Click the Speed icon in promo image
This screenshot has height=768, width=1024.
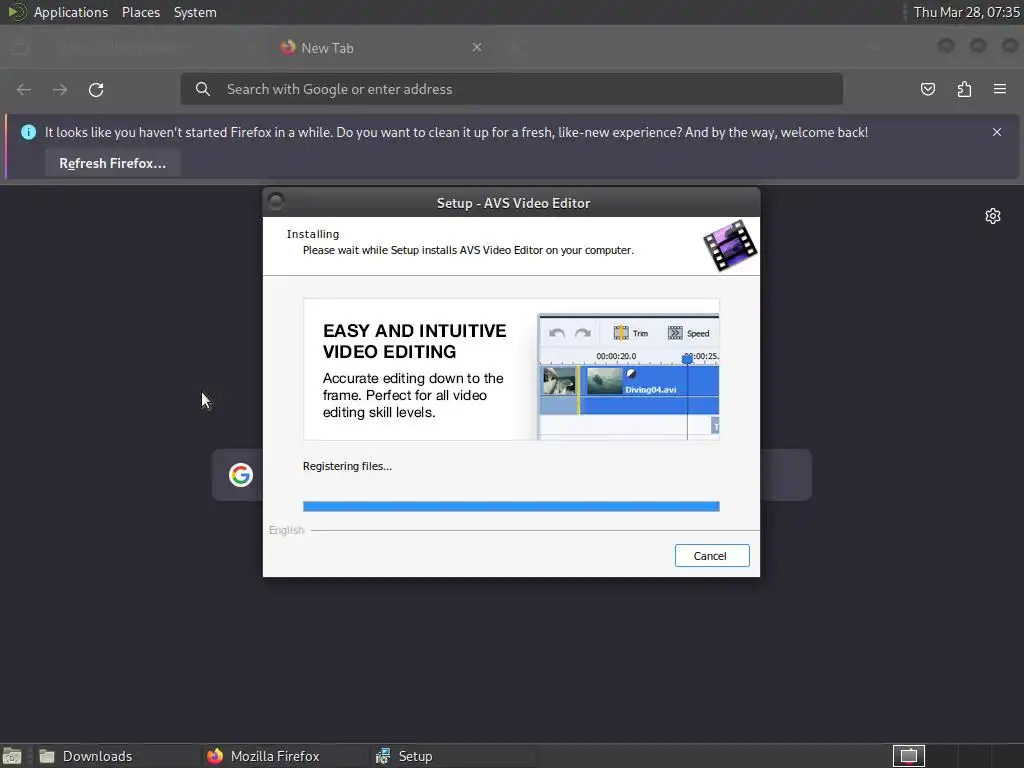pos(675,333)
